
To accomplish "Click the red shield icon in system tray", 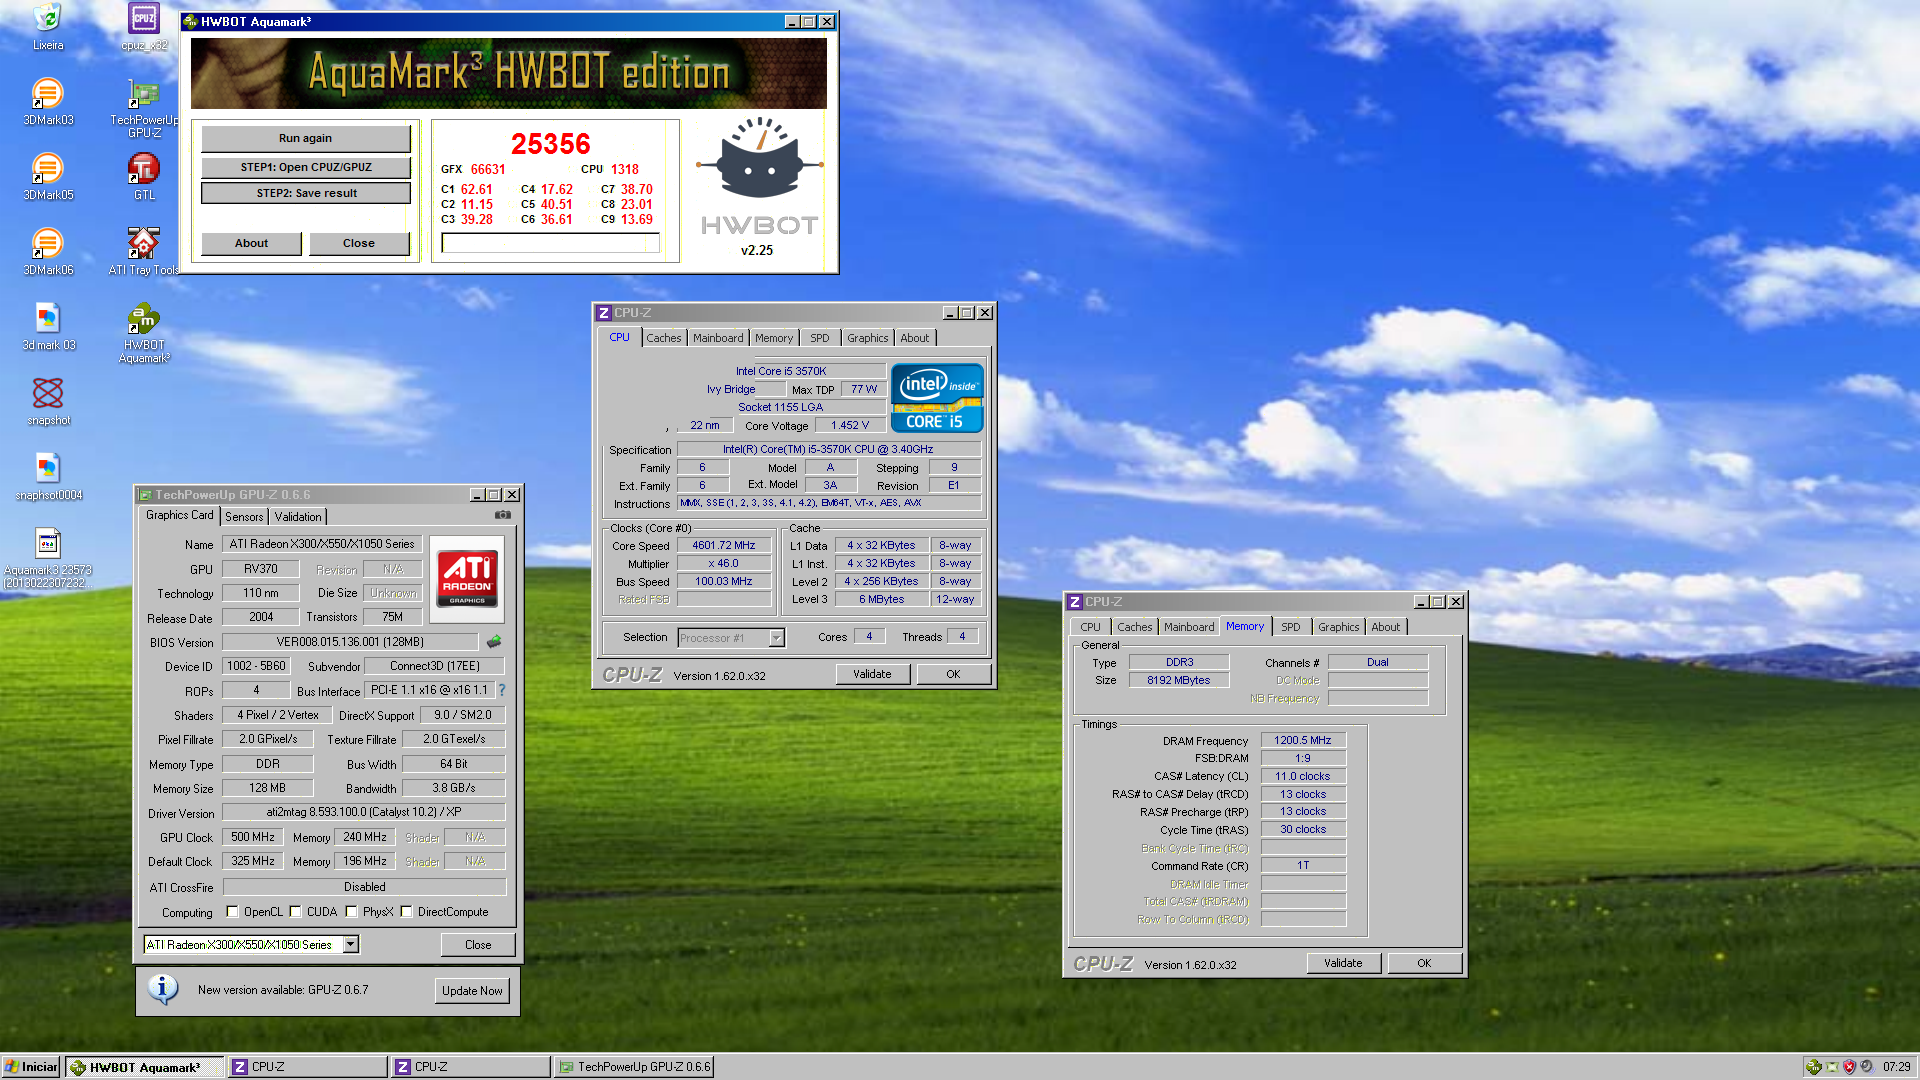I will click(x=1849, y=1067).
